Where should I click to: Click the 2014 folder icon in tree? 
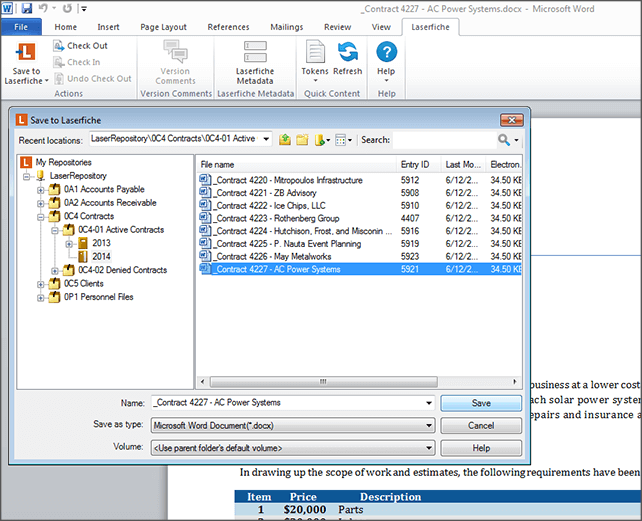click(x=83, y=256)
